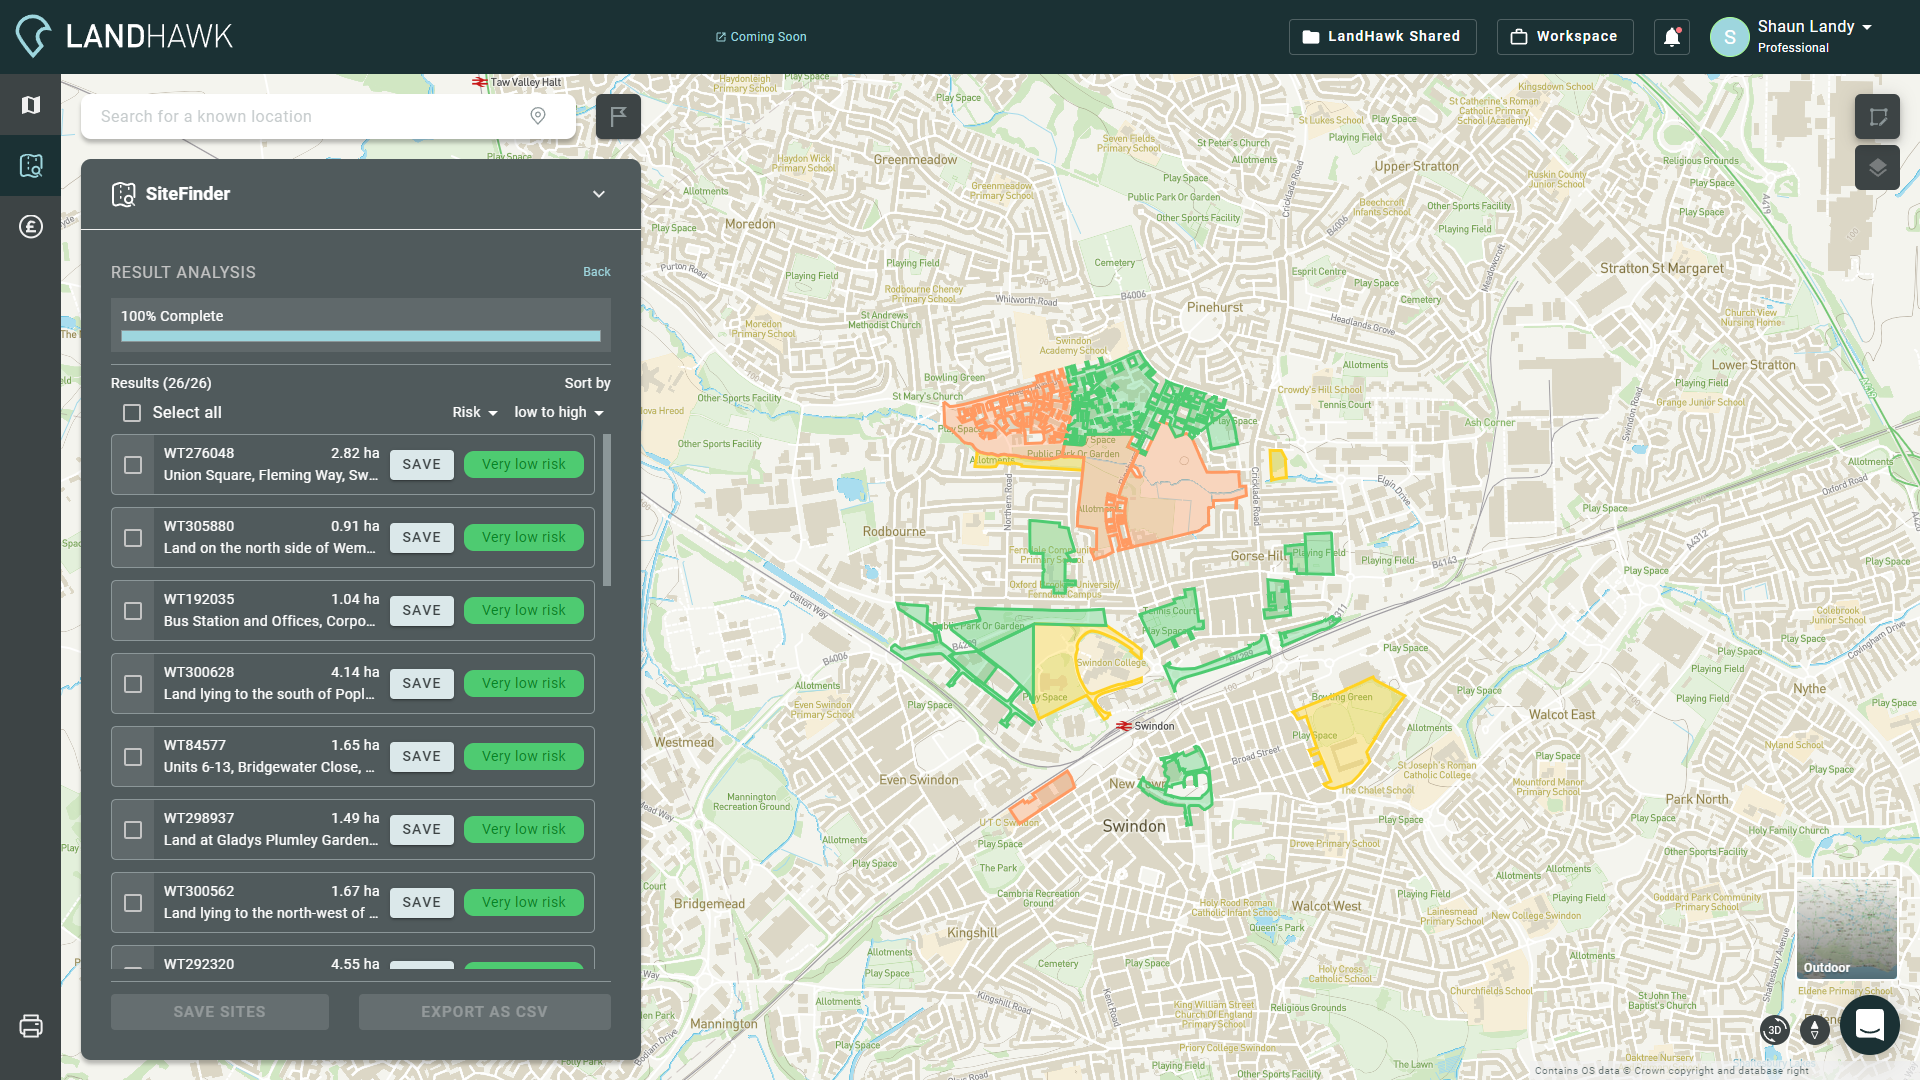The height and width of the screenshot is (1080, 1920).
Task: Save site WT84577
Action: (421, 757)
